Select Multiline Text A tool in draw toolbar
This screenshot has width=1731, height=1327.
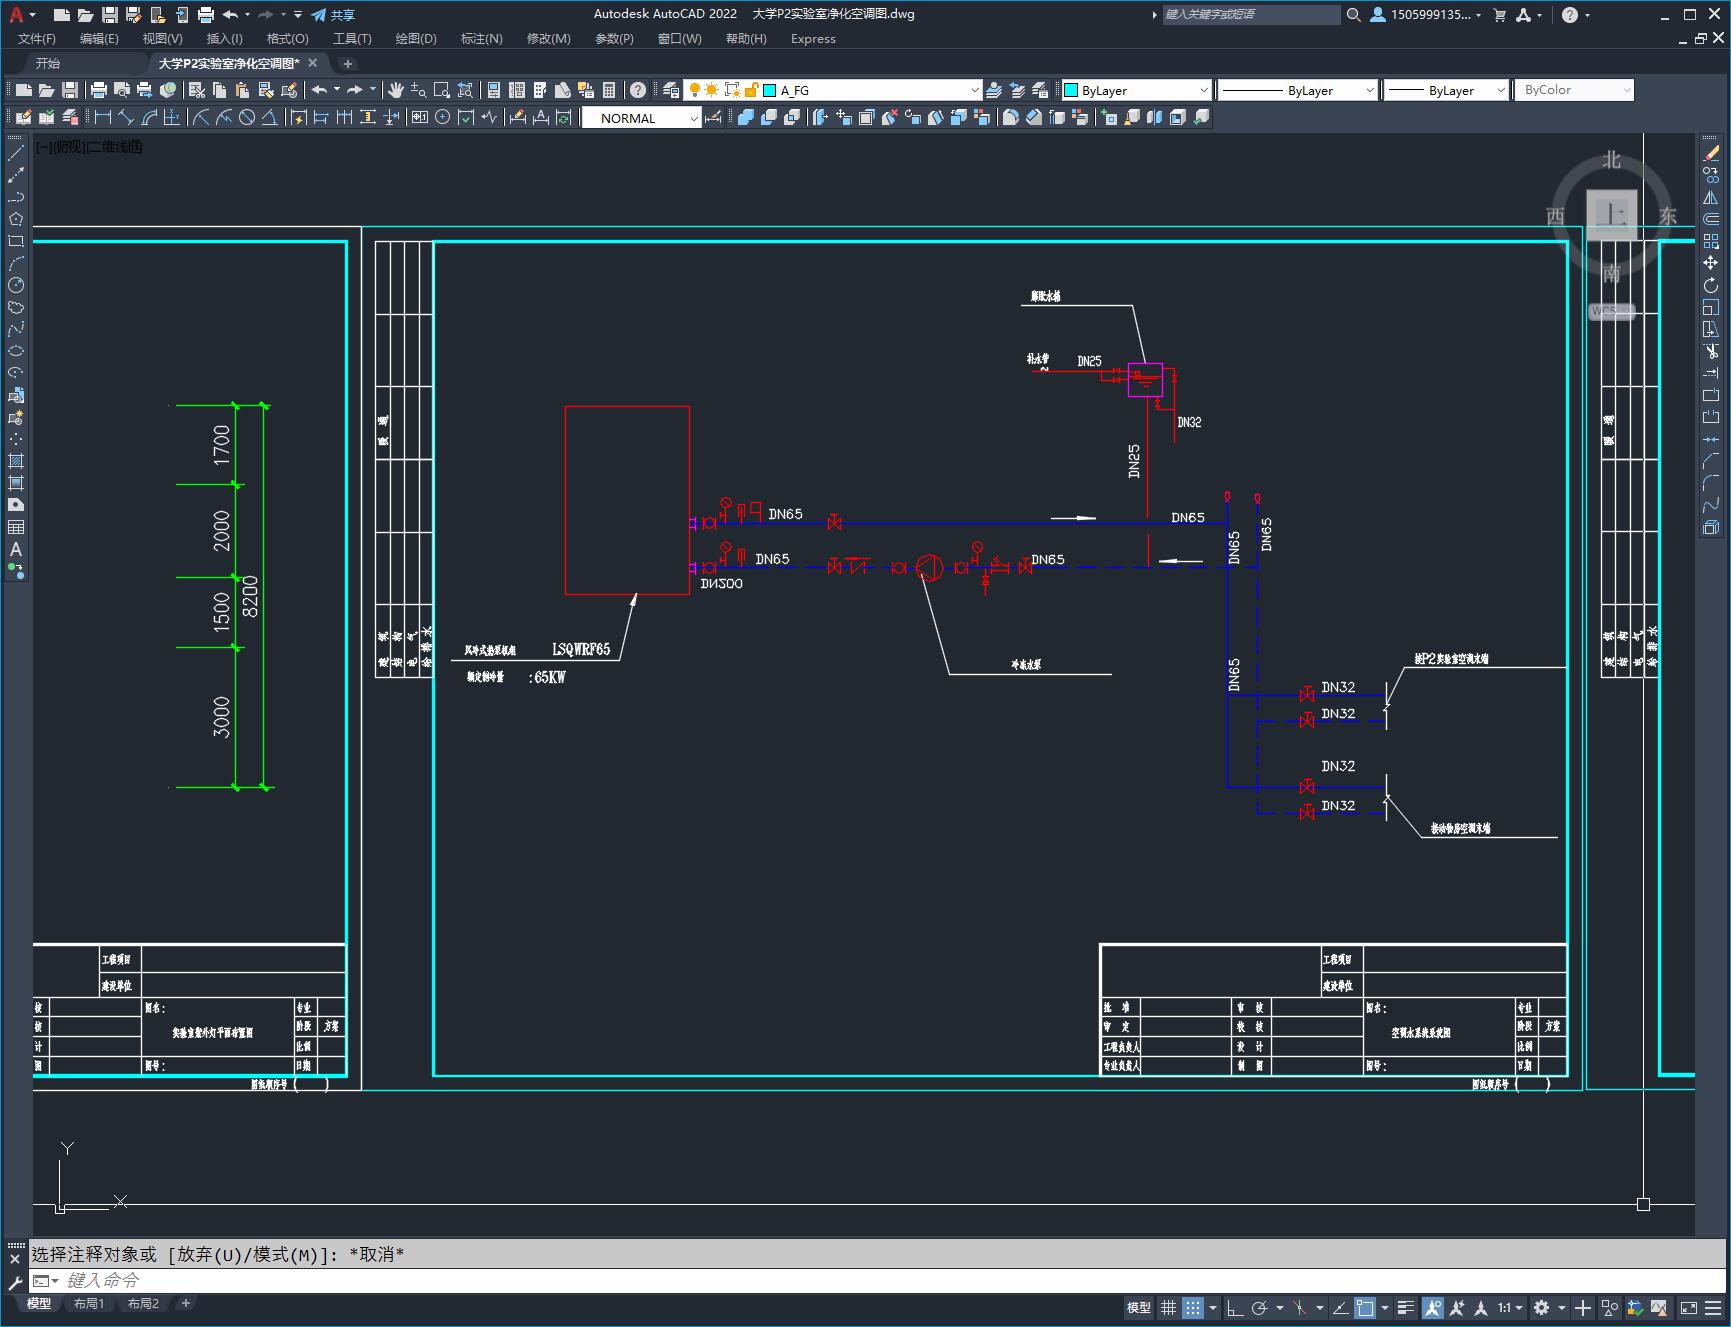16,549
